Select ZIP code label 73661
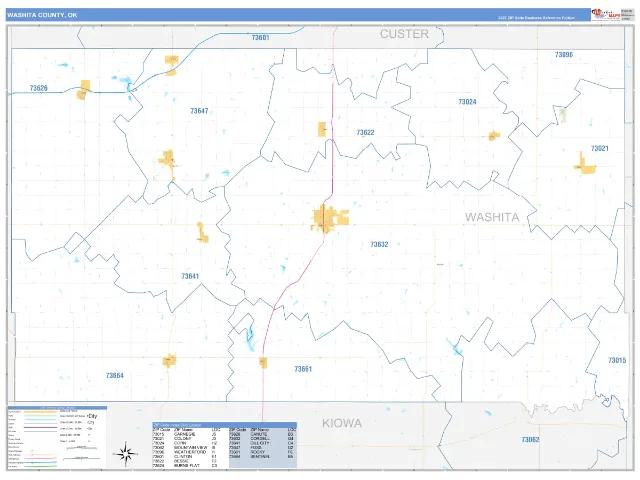Screen dimensions: 640x480 pos(303,369)
